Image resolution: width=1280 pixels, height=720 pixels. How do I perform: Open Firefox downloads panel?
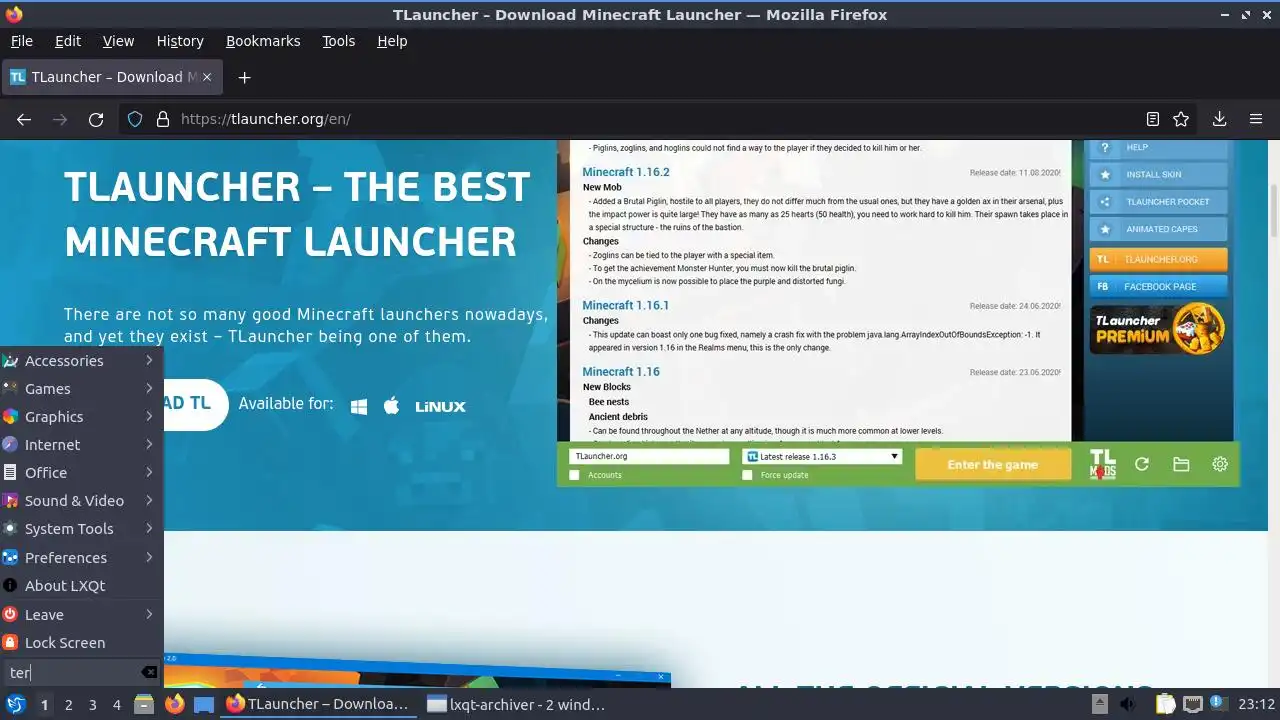point(1219,119)
